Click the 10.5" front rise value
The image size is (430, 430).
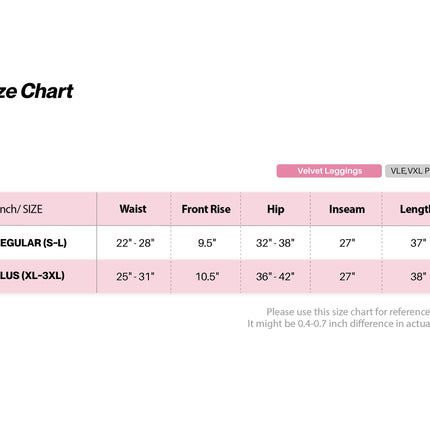point(207,276)
